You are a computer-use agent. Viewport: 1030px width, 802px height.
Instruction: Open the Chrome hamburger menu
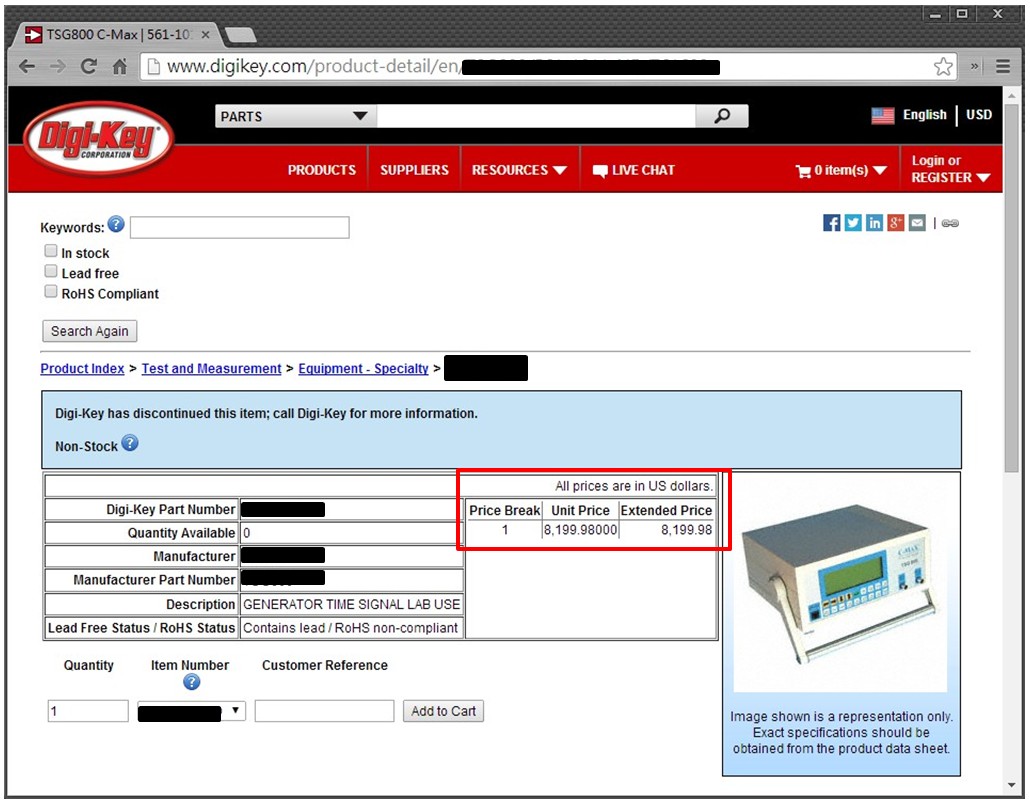pyautogui.click(x=1002, y=66)
